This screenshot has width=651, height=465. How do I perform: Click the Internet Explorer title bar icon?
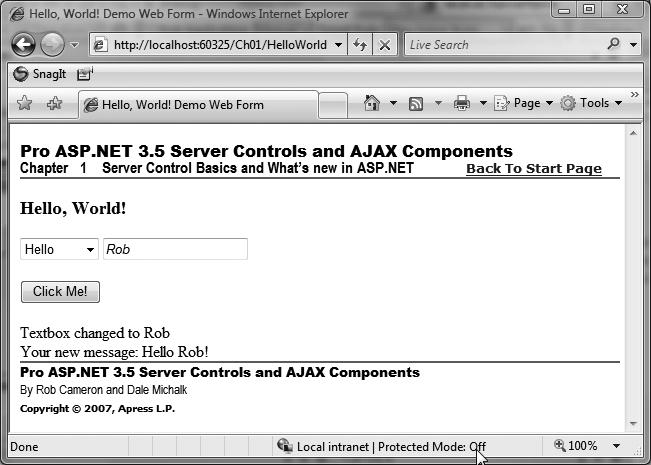coord(17,14)
